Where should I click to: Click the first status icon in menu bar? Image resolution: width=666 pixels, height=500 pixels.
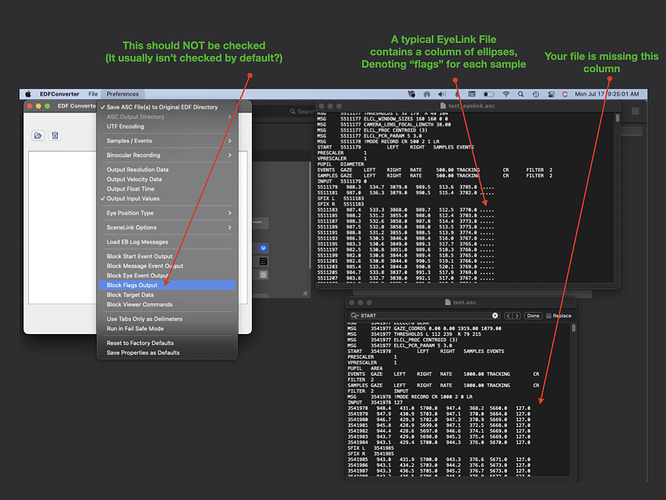coord(412,94)
